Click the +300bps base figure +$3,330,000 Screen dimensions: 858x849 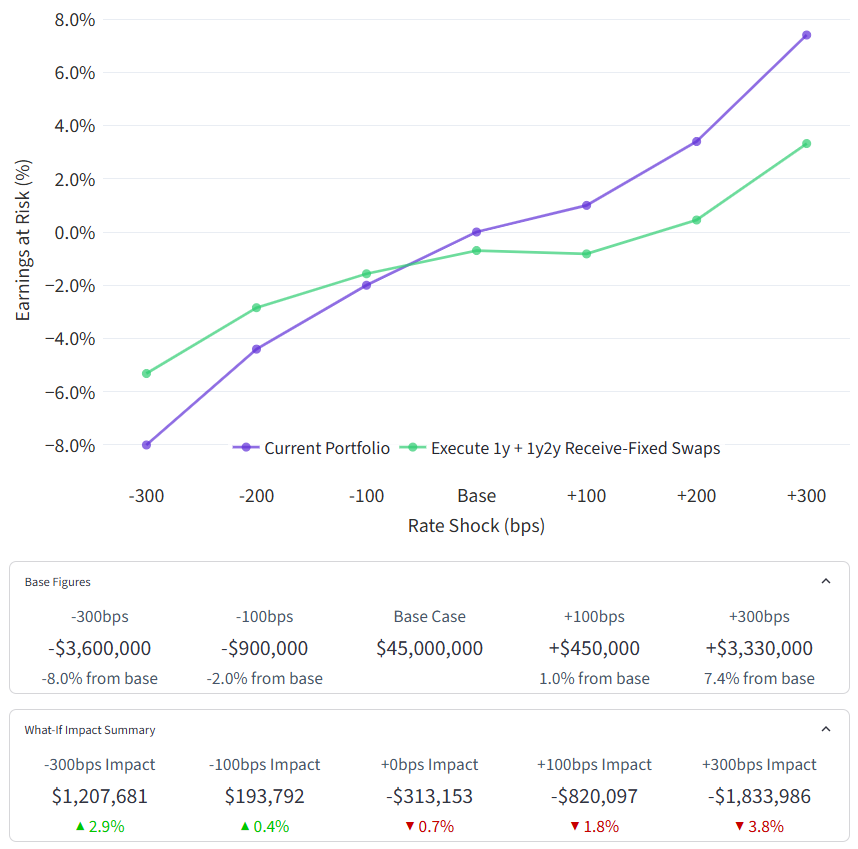[x=759, y=648]
